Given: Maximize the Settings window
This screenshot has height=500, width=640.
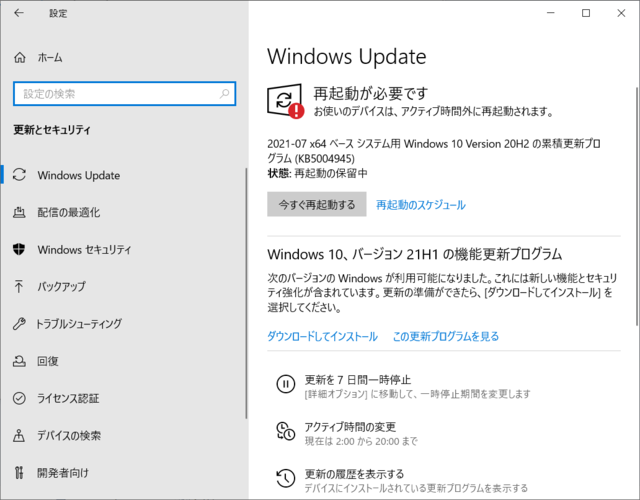Looking at the screenshot, I should (586, 13).
